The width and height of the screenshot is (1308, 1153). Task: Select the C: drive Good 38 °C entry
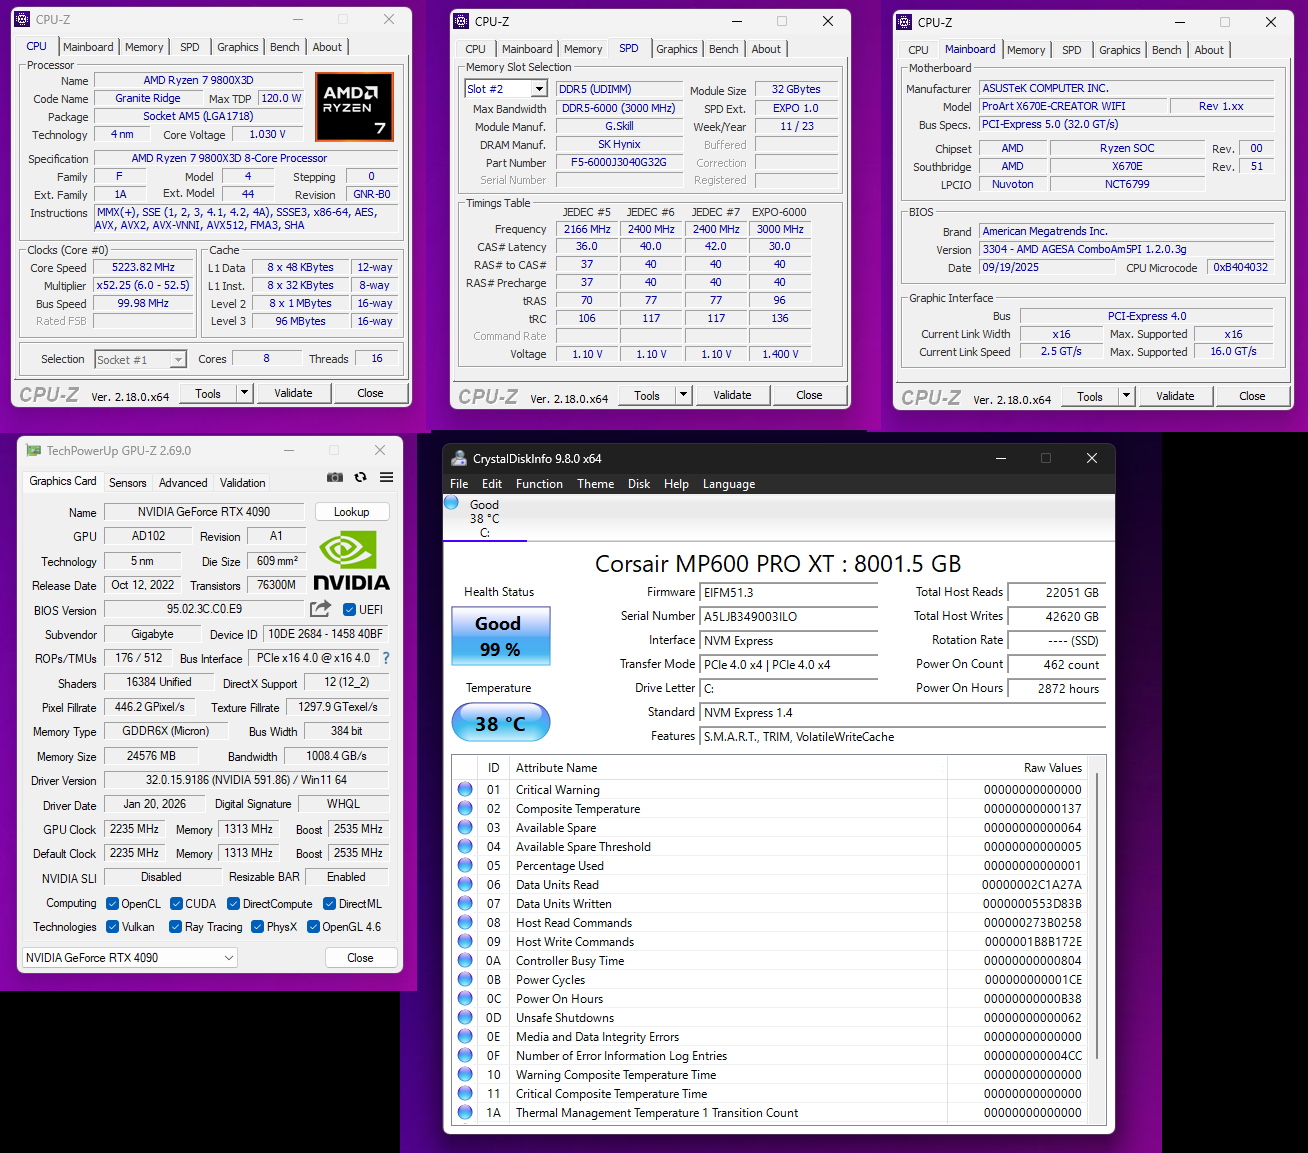click(x=484, y=518)
